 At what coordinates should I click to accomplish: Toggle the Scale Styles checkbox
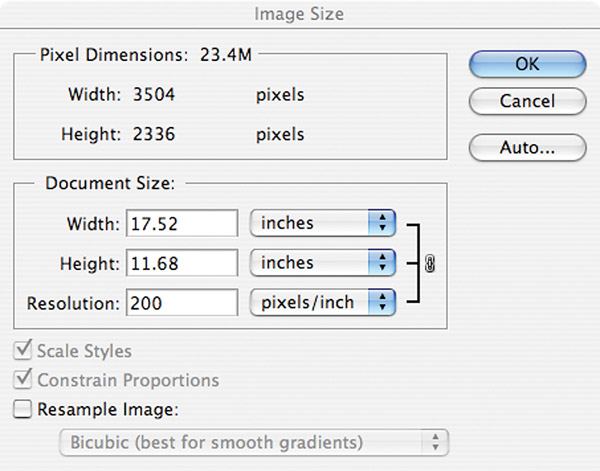(x=22, y=350)
